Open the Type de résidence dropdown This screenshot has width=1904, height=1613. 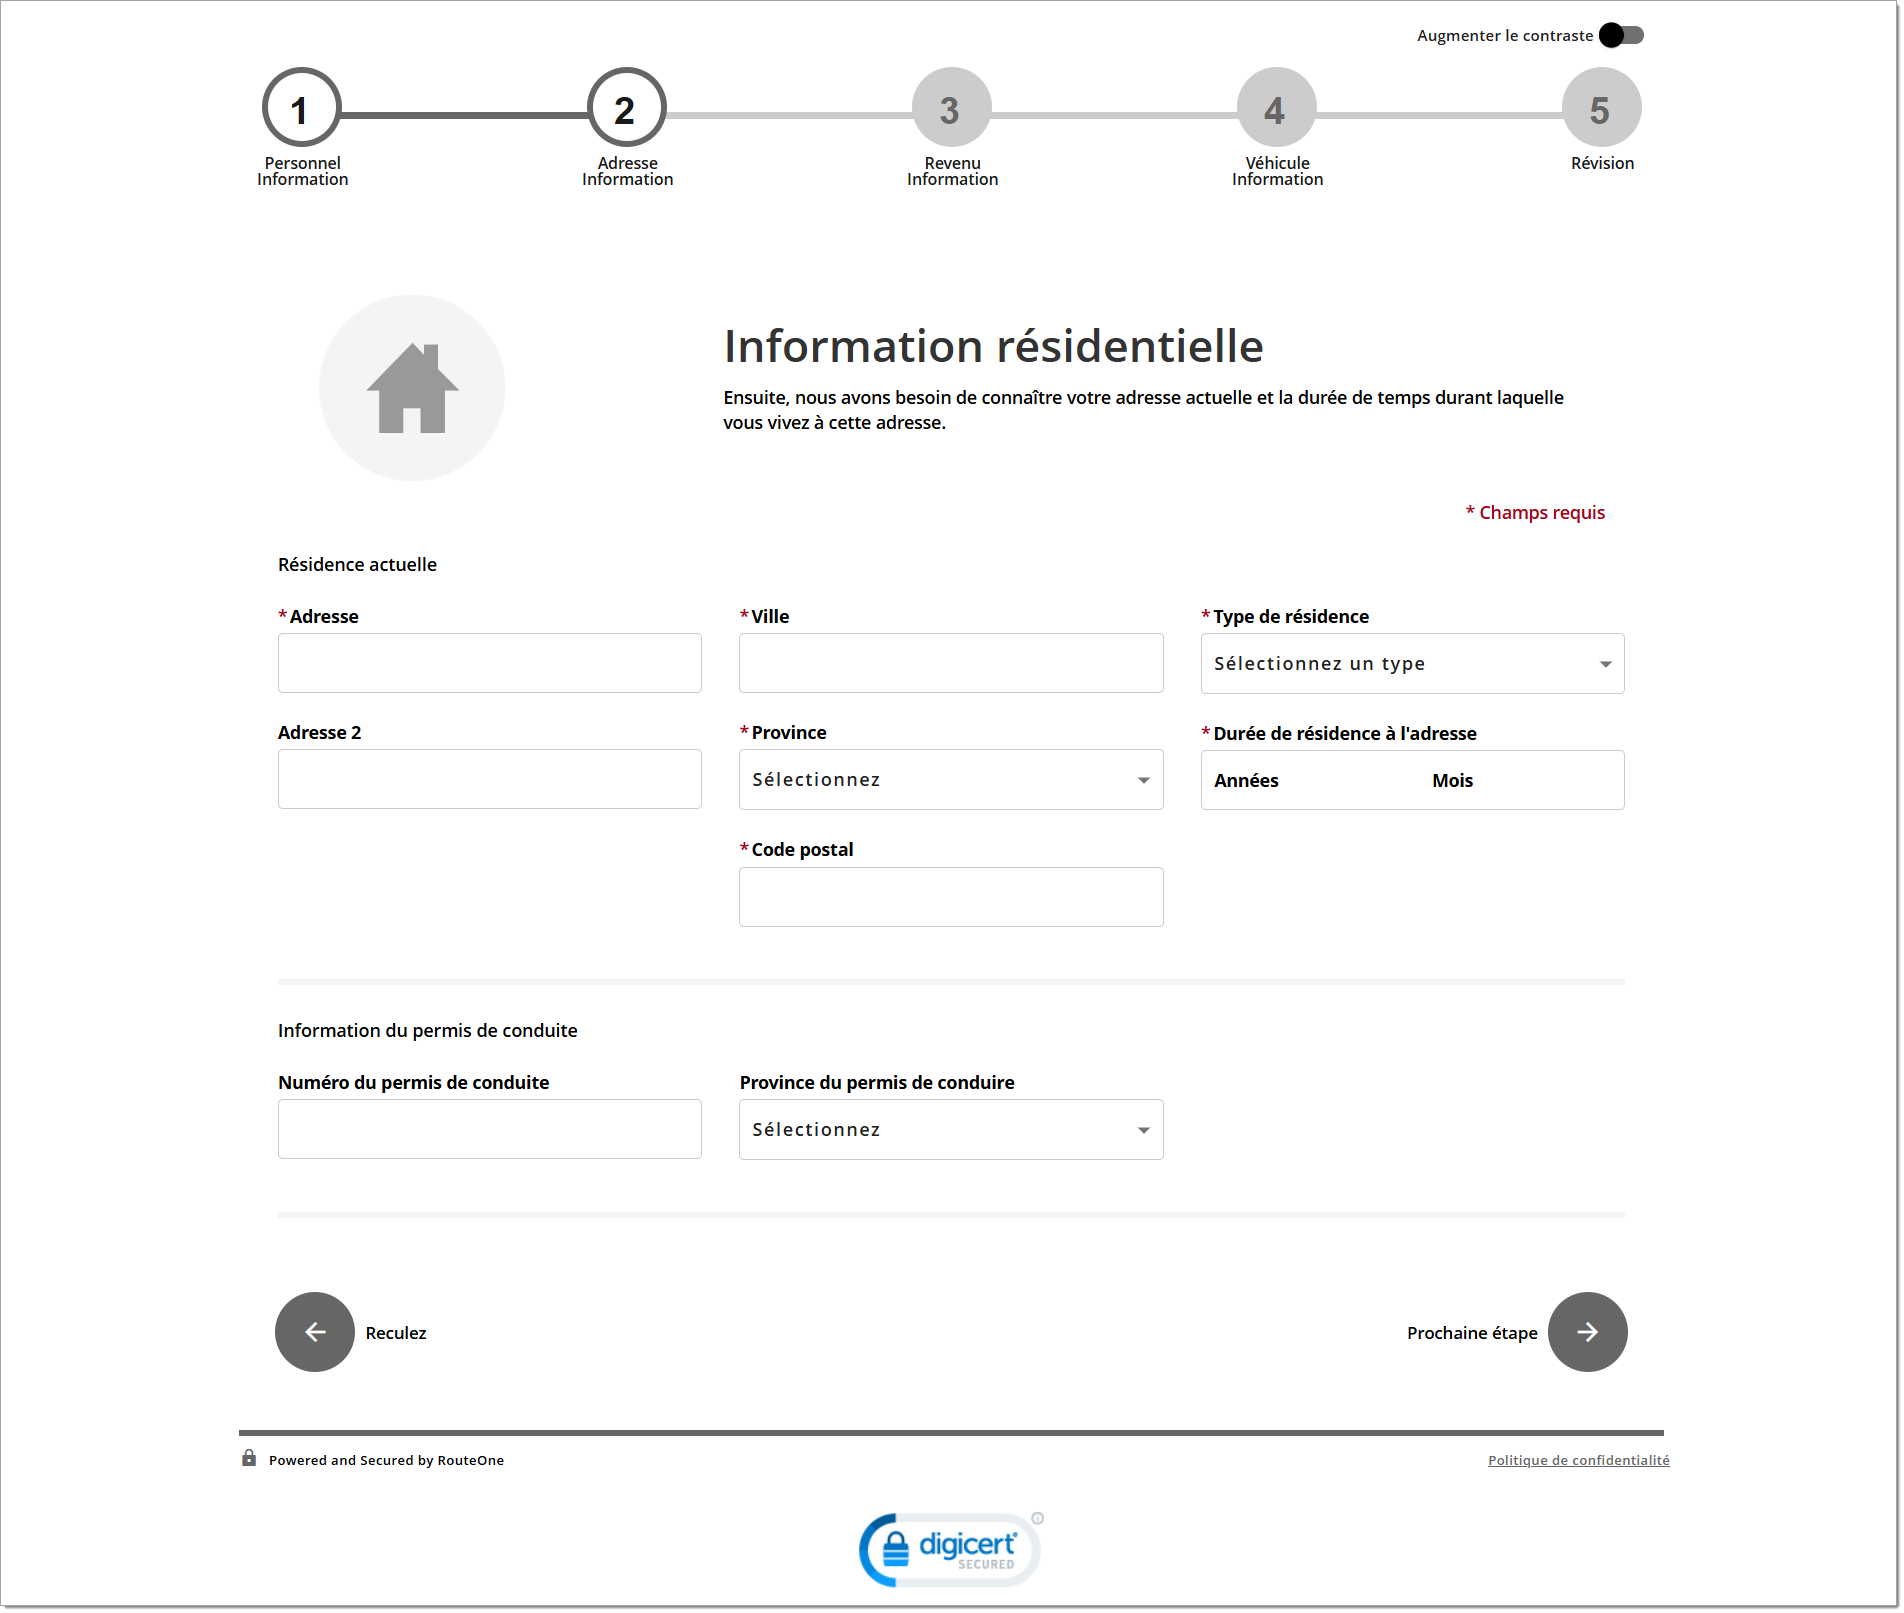pyautogui.click(x=1411, y=664)
